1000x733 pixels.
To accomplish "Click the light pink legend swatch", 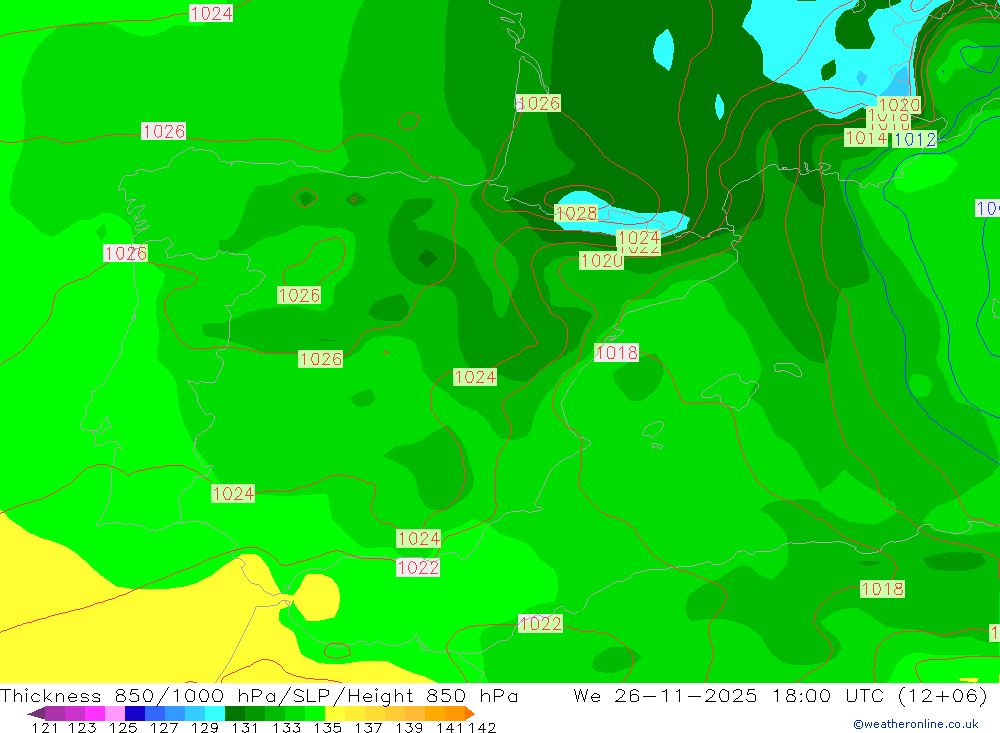I will pos(115,713).
